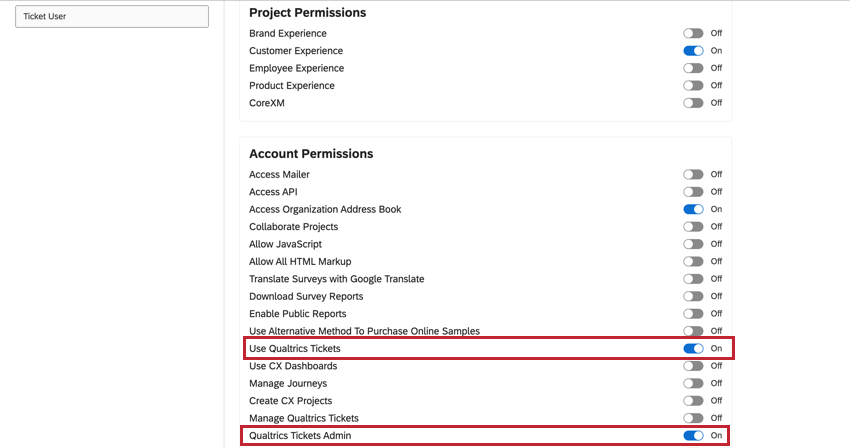Click the Ticket User input field

pos(112,17)
